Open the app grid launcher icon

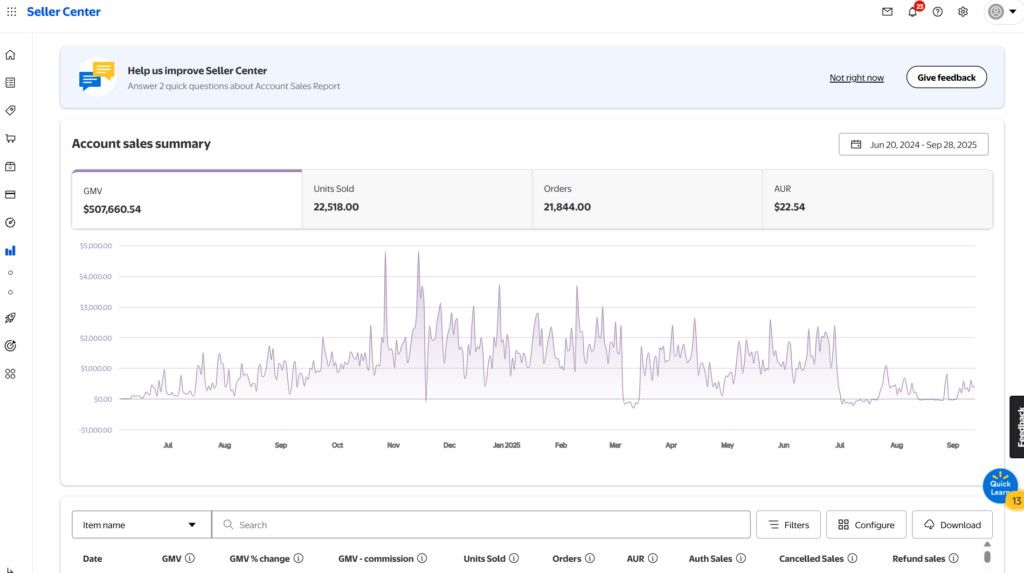(x=11, y=12)
